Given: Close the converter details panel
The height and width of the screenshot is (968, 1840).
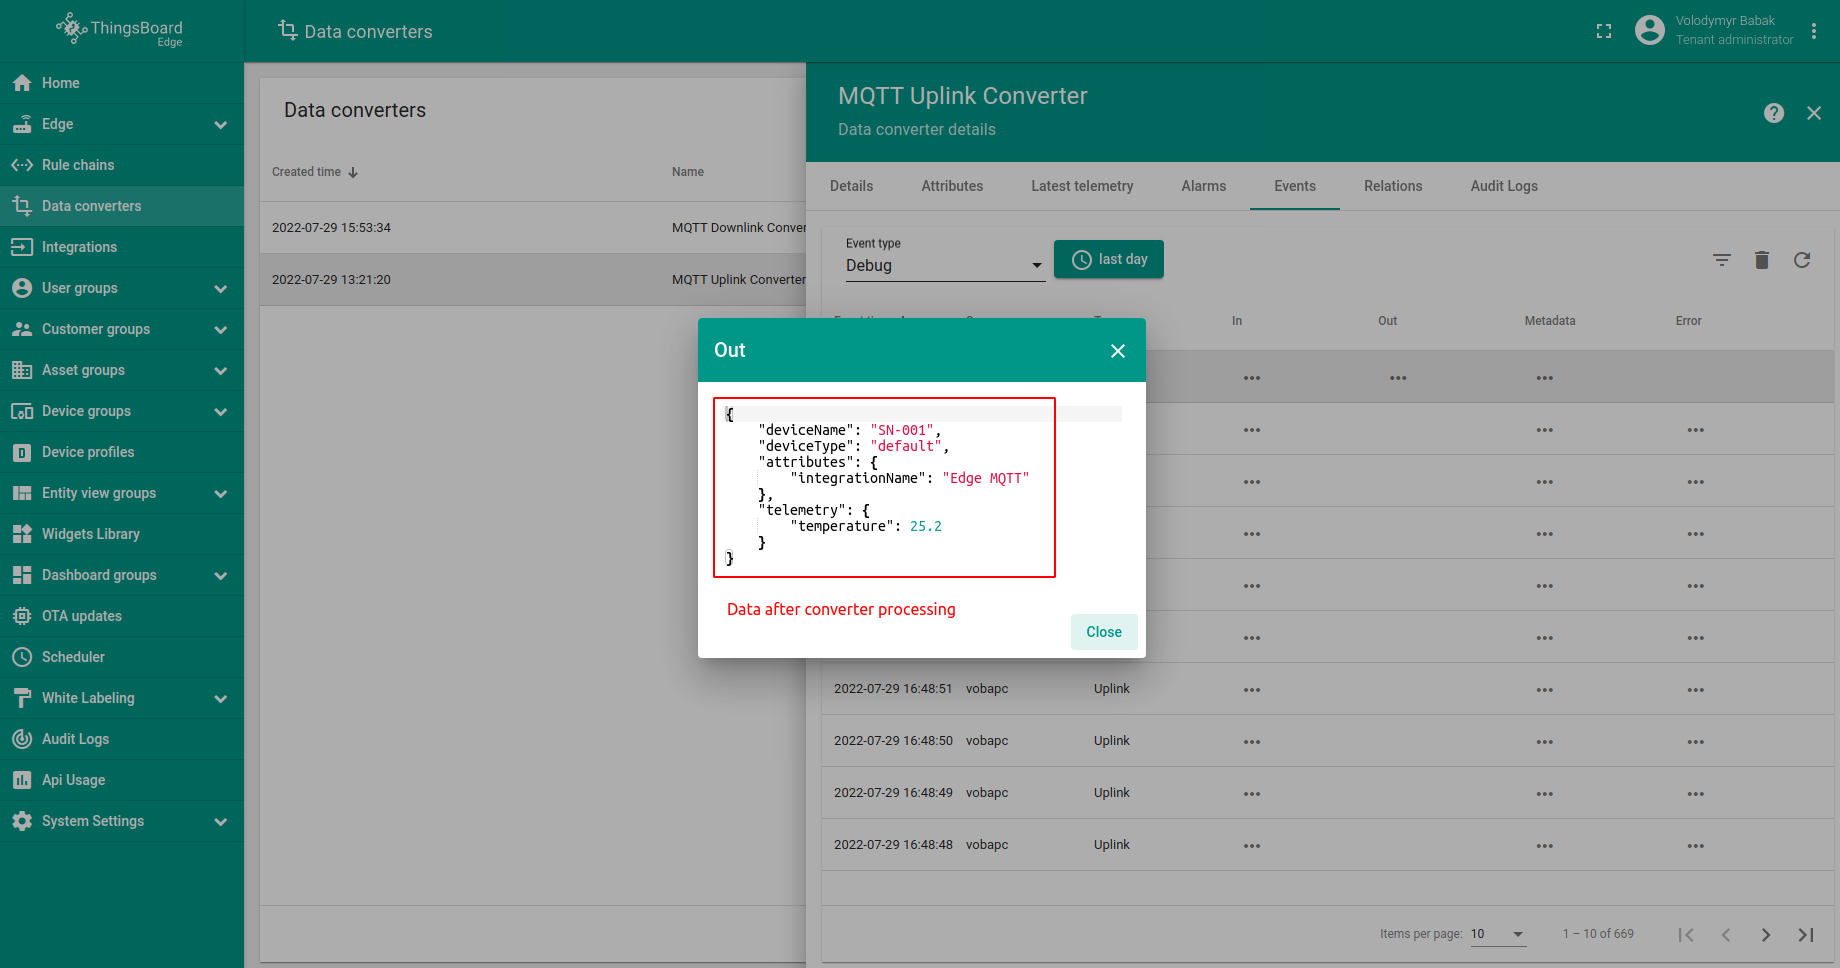Looking at the screenshot, I should click(1814, 113).
